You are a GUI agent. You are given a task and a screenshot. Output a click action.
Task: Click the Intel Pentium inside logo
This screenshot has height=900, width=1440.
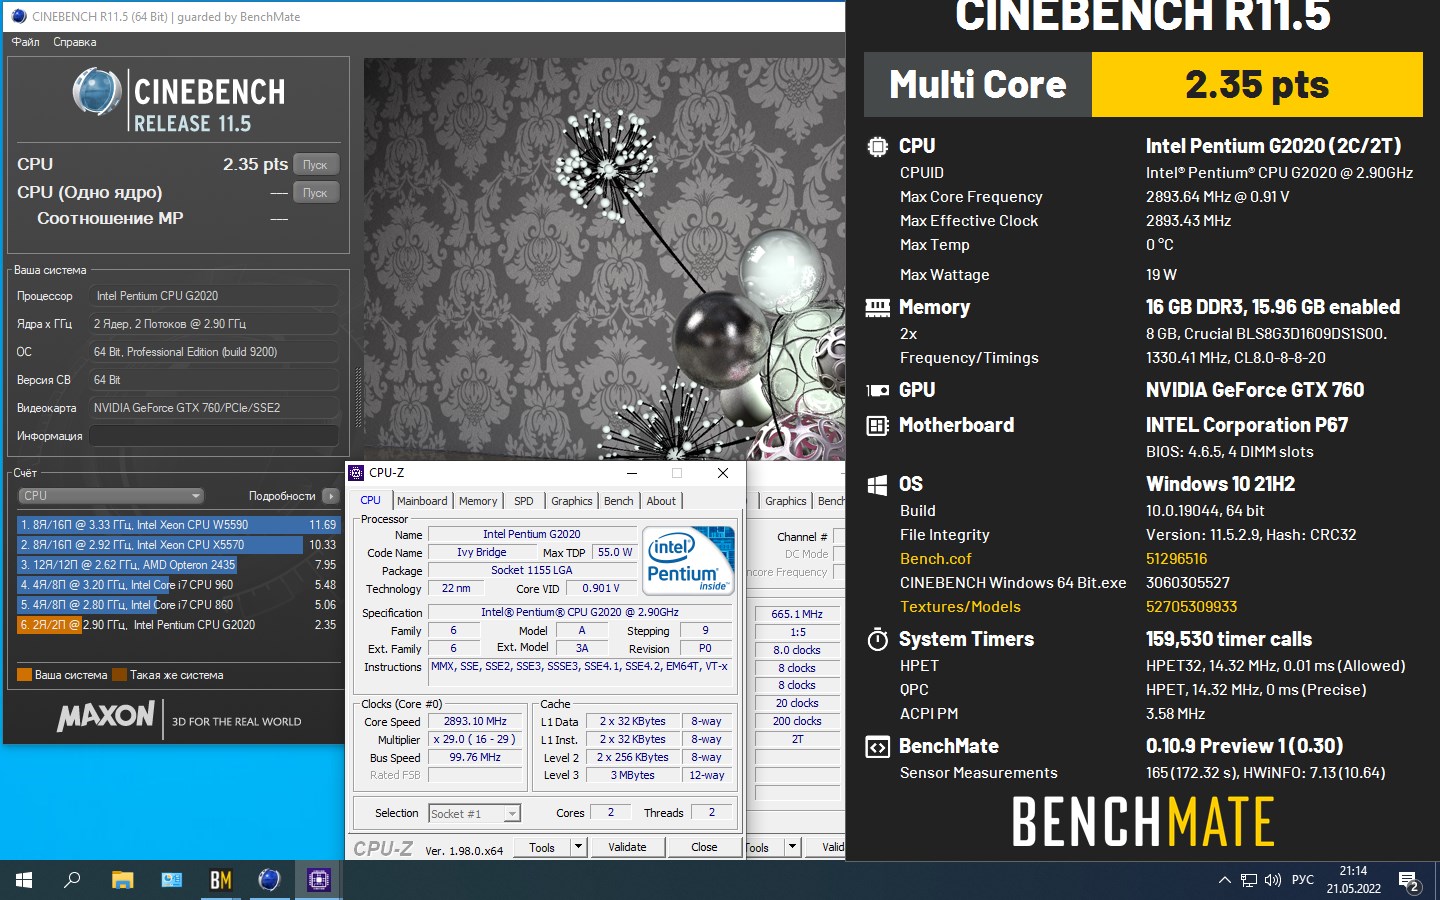tap(688, 561)
